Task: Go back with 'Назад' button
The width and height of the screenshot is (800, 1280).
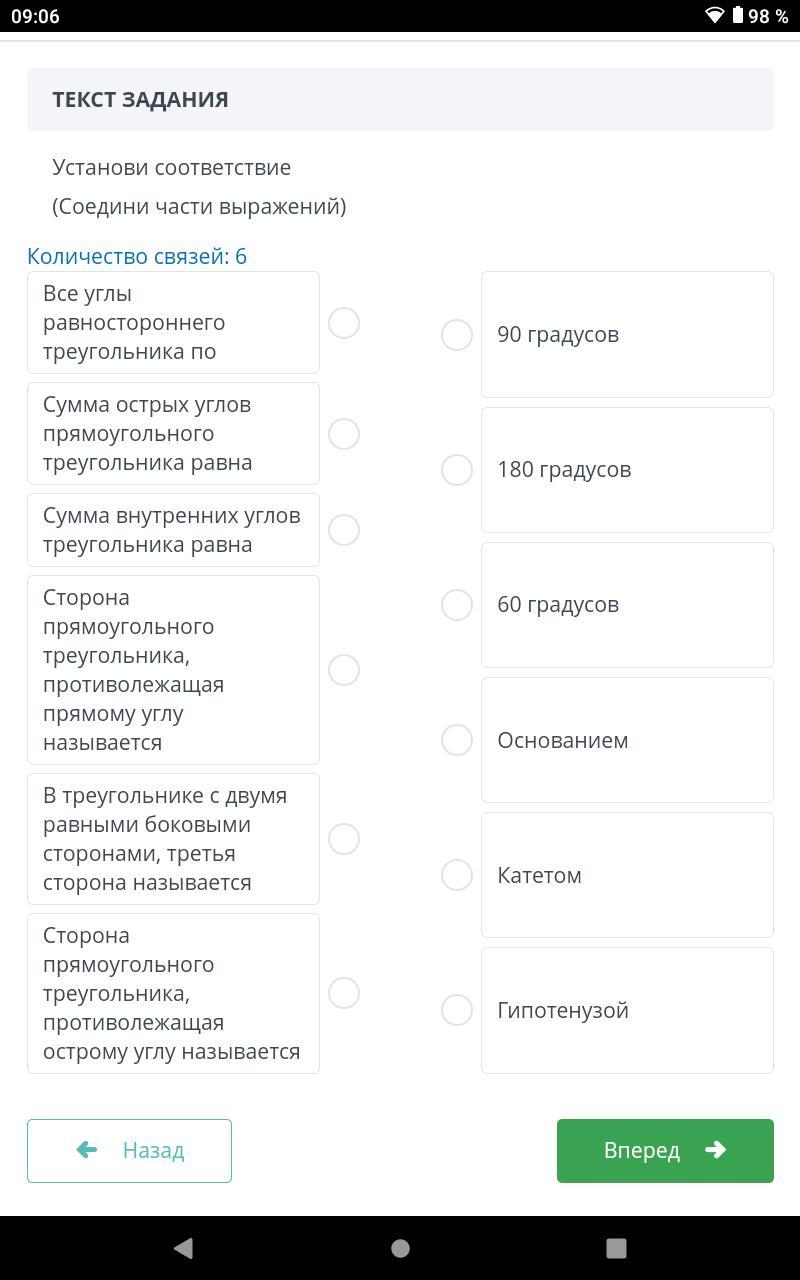Action: (129, 1150)
